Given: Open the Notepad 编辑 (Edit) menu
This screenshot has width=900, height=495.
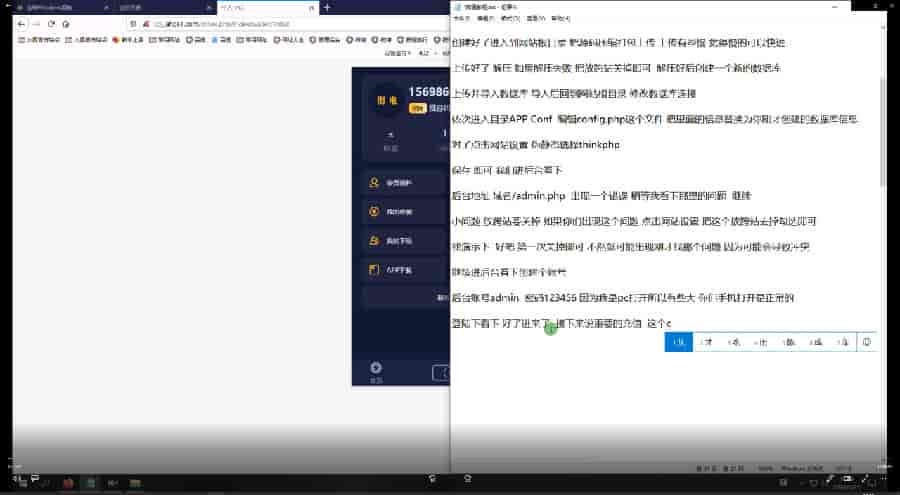Looking at the screenshot, I should click(x=486, y=18).
